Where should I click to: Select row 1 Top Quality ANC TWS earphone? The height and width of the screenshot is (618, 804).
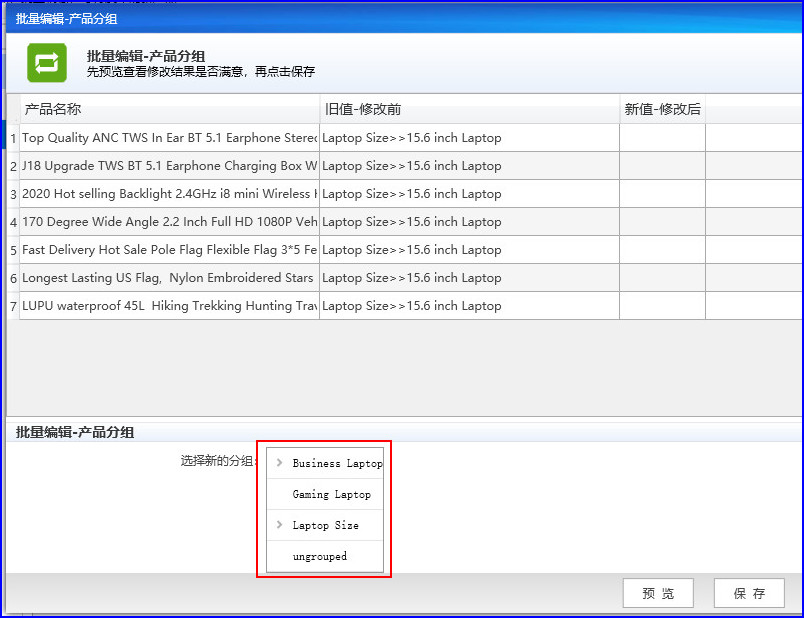click(x=169, y=137)
